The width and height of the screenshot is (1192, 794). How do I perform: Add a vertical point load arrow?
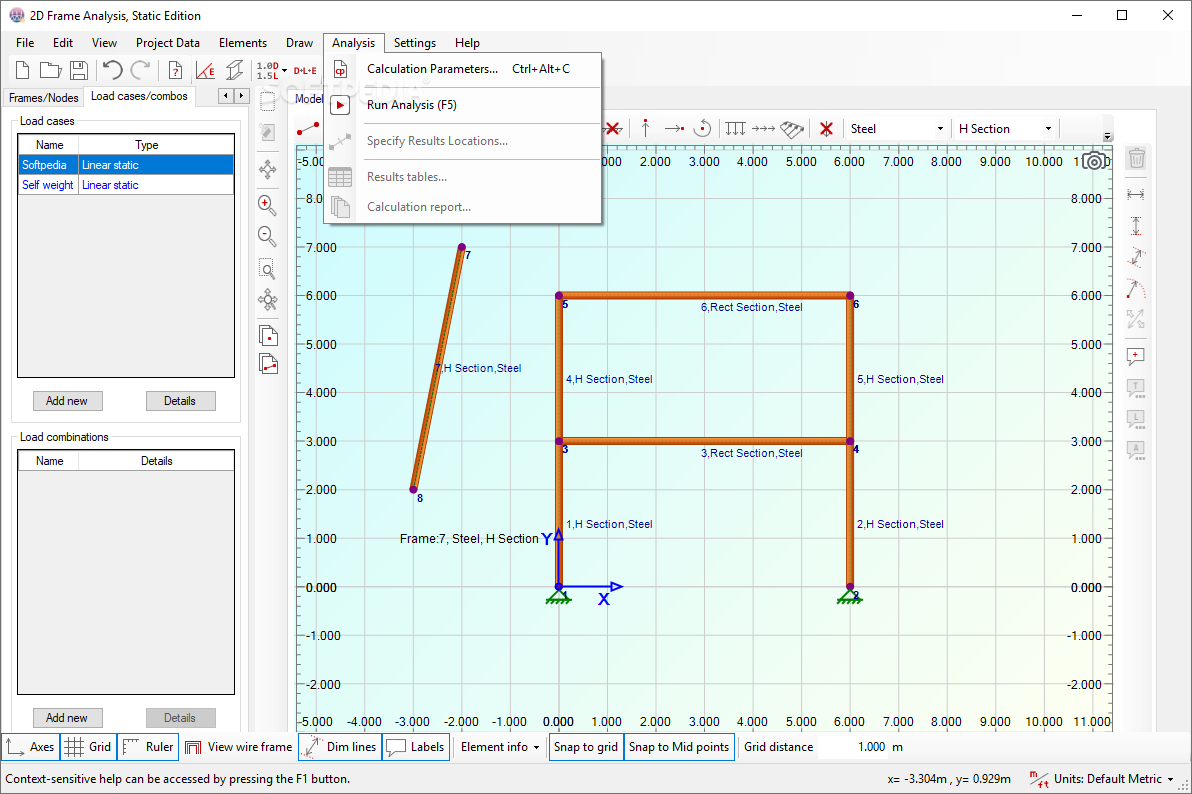pos(645,129)
